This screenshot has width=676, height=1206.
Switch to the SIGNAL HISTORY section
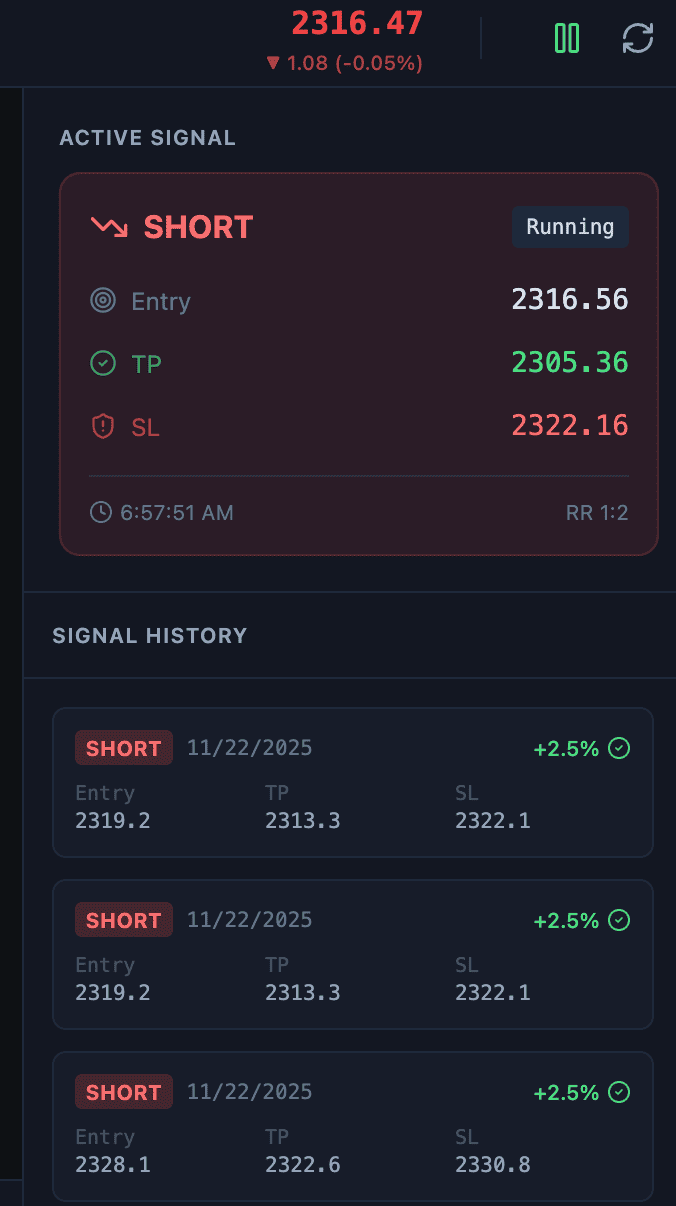[x=149, y=635]
